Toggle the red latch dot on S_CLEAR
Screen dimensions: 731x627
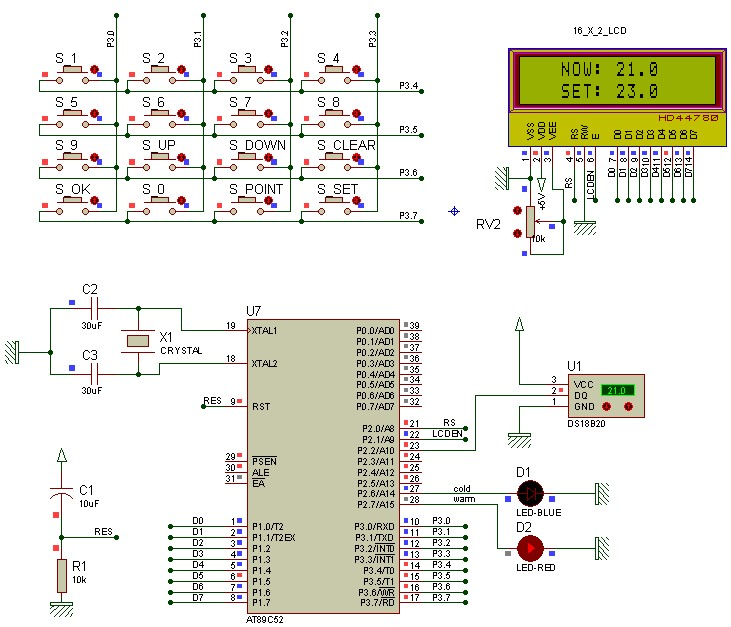click(x=357, y=157)
